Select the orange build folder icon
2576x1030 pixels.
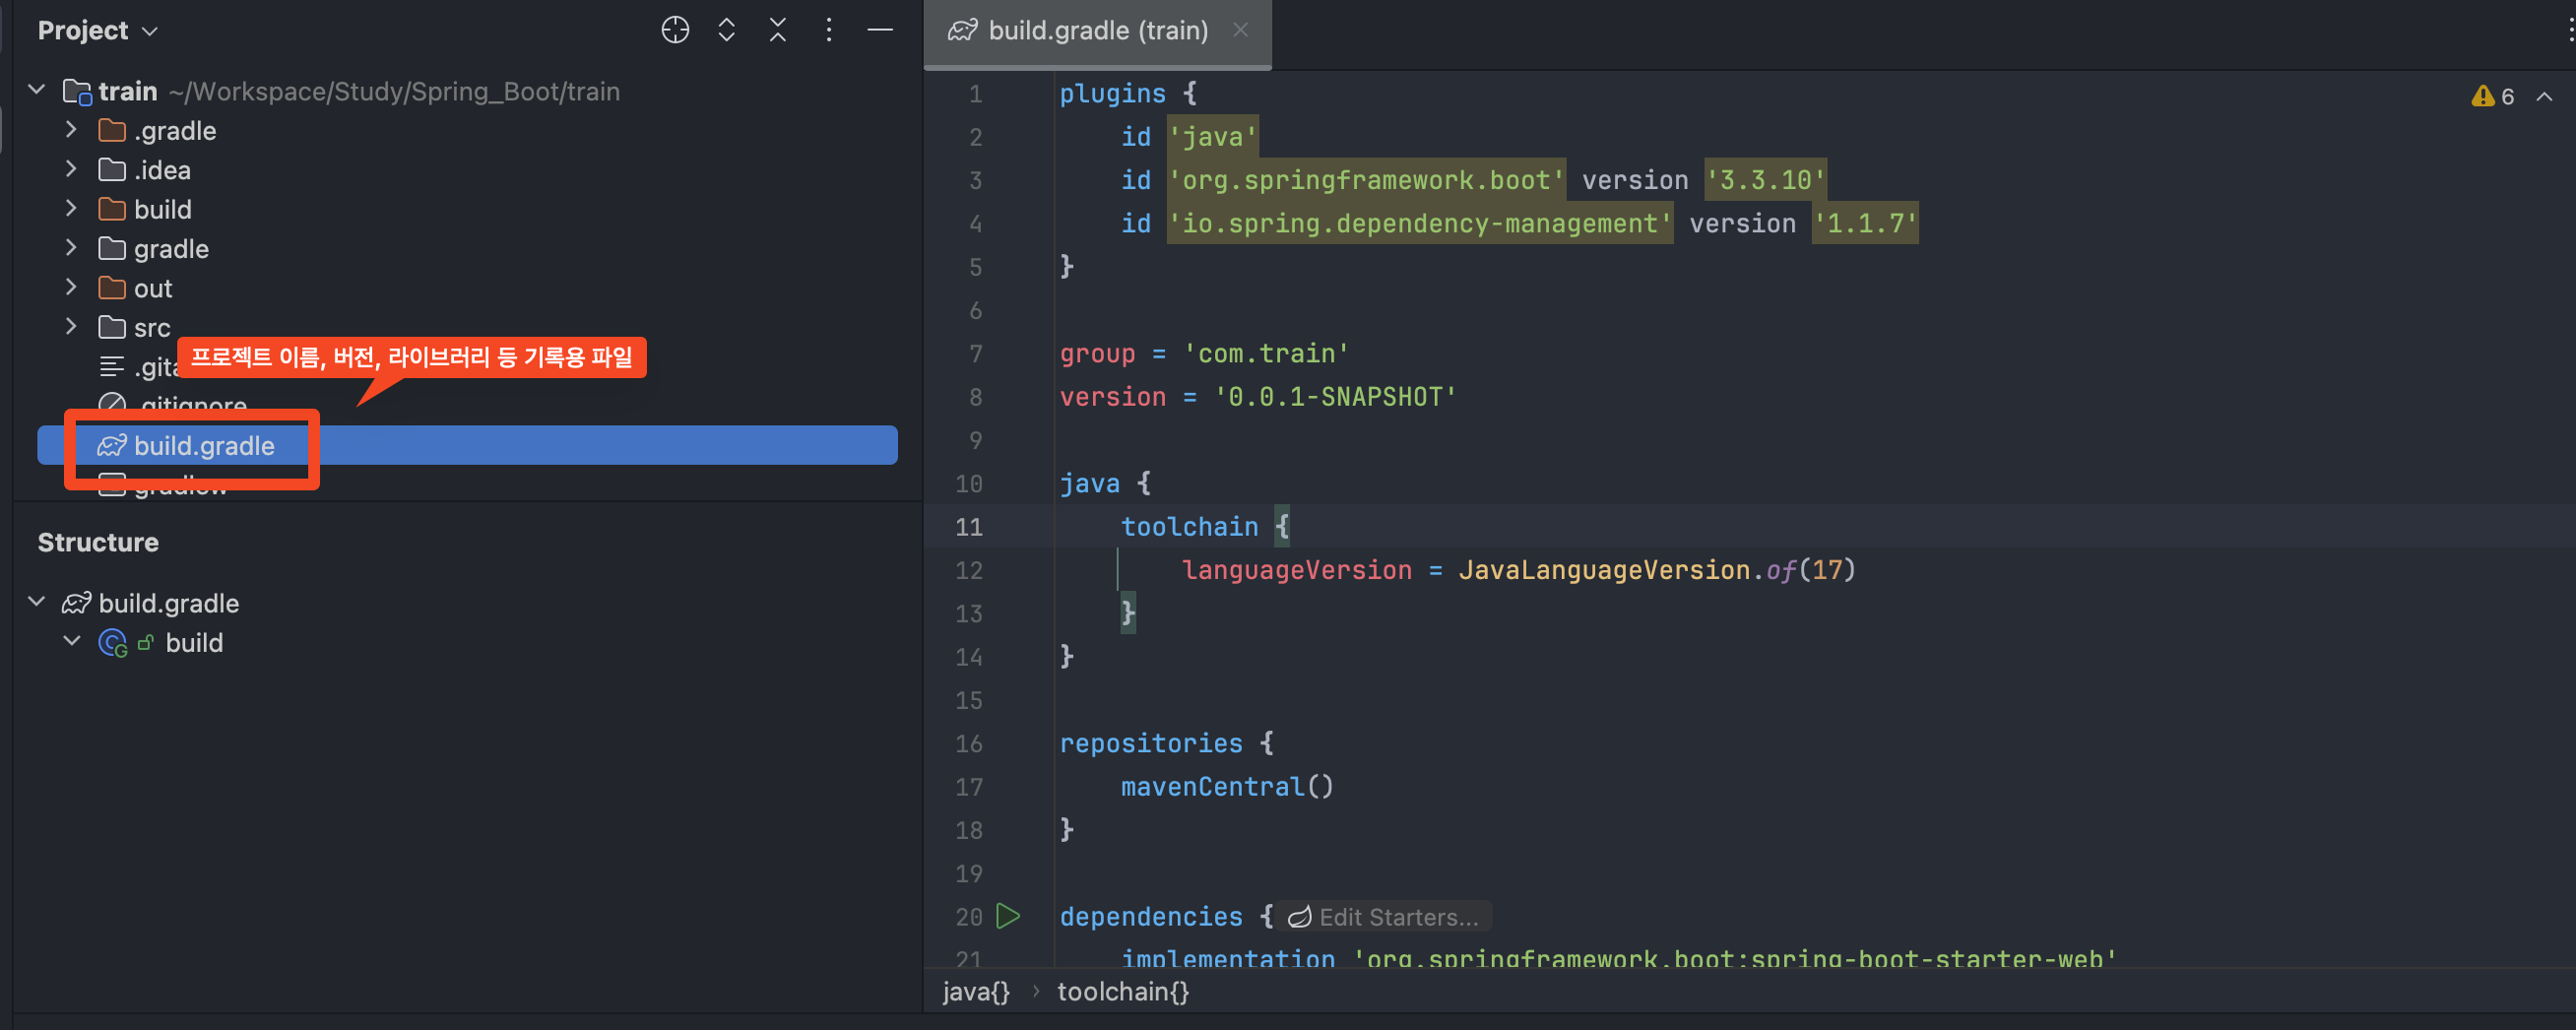click(112, 208)
